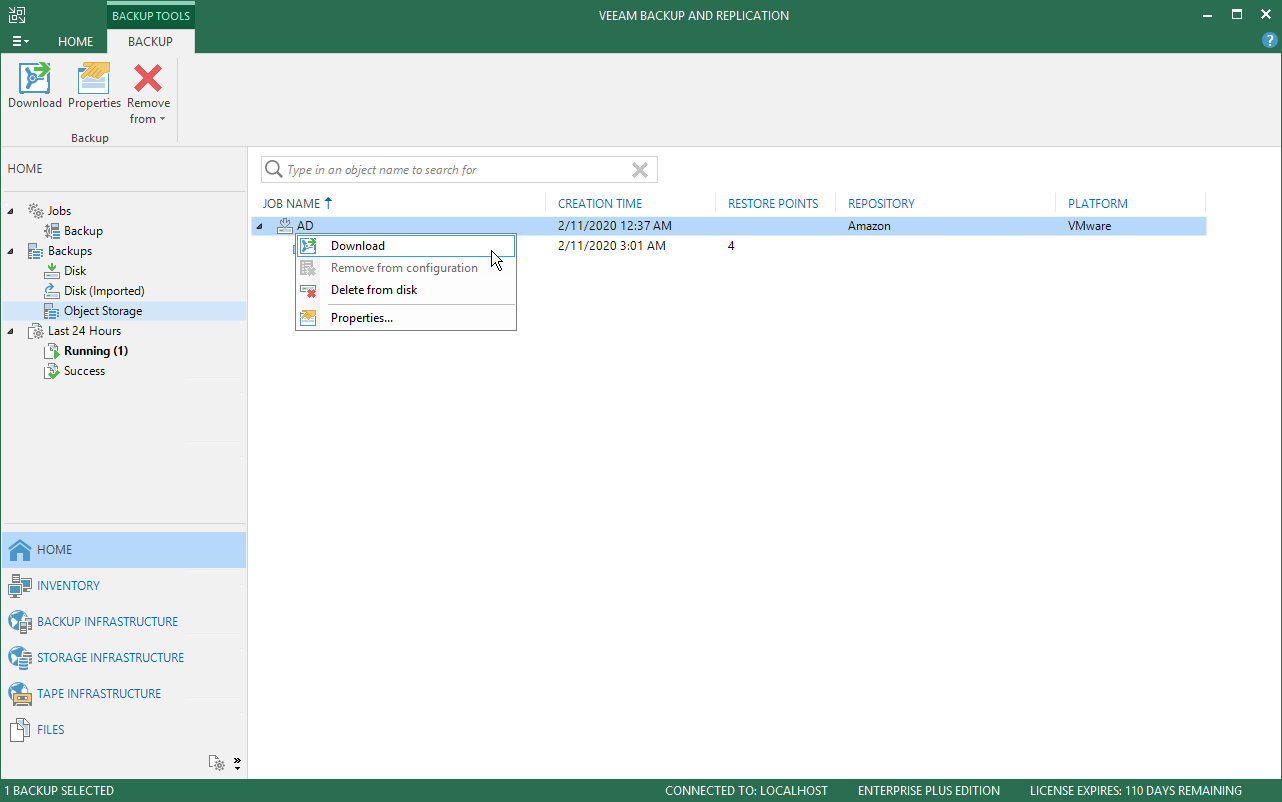The image size is (1282, 802).
Task: Click the BACKUP INFRASTRUCTURE navigation icon
Action: pos(20,622)
